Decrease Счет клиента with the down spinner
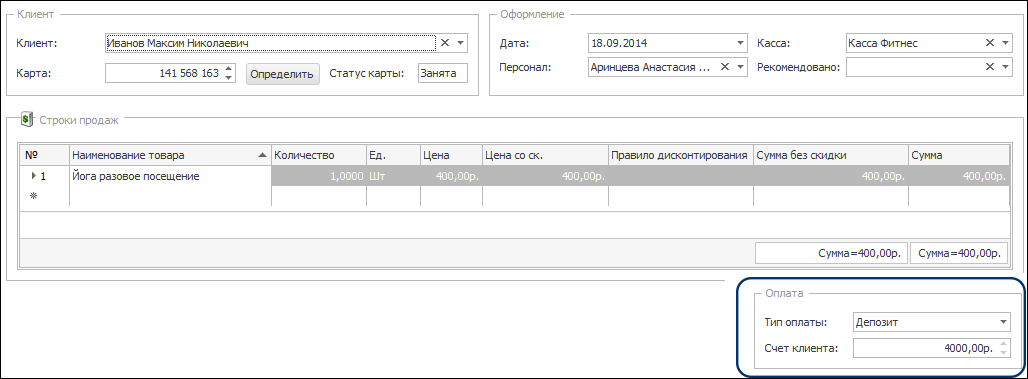The width and height of the screenshot is (1028, 379). (1004, 353)
